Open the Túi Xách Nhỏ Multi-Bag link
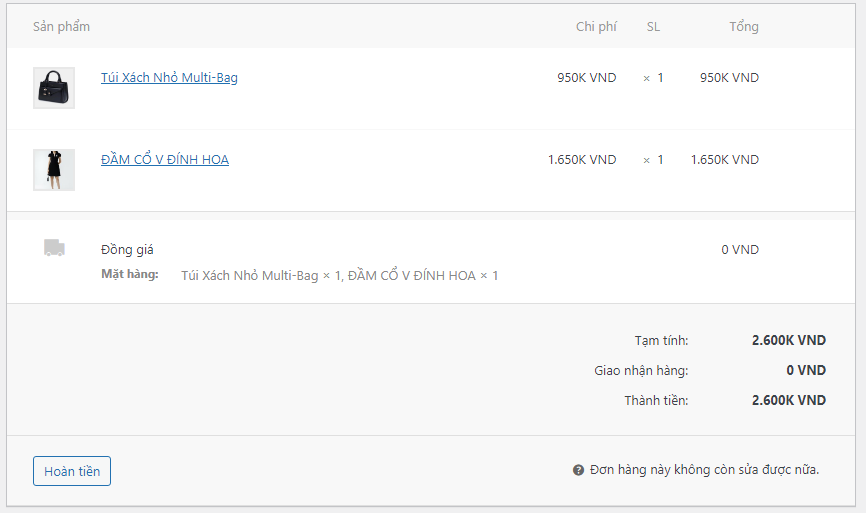The image size is (866, 513). (169, 77)
